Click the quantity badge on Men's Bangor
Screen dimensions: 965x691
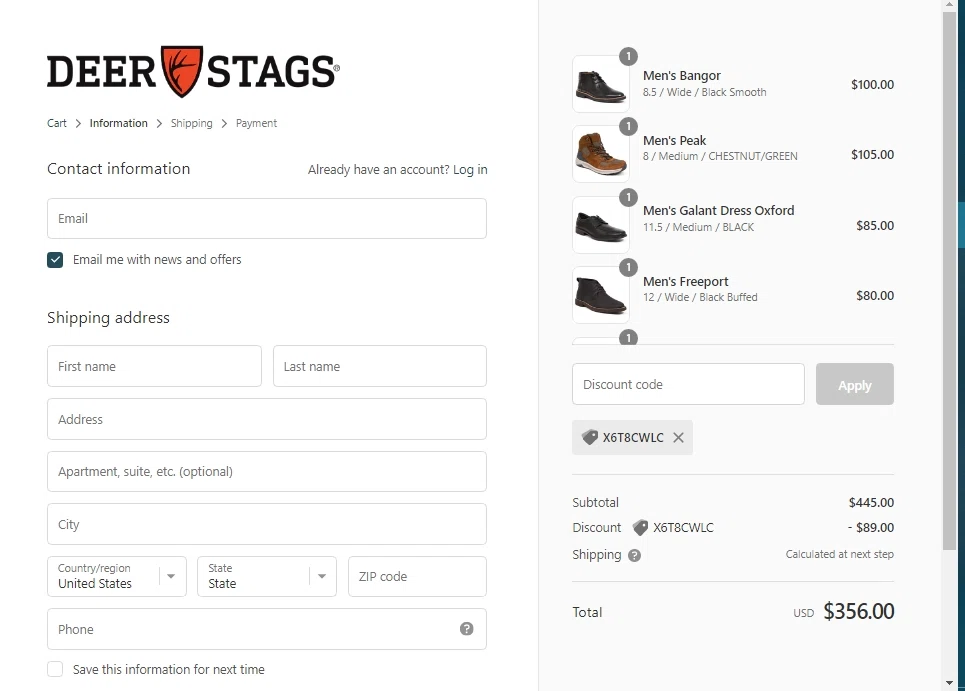pos(628,57)
